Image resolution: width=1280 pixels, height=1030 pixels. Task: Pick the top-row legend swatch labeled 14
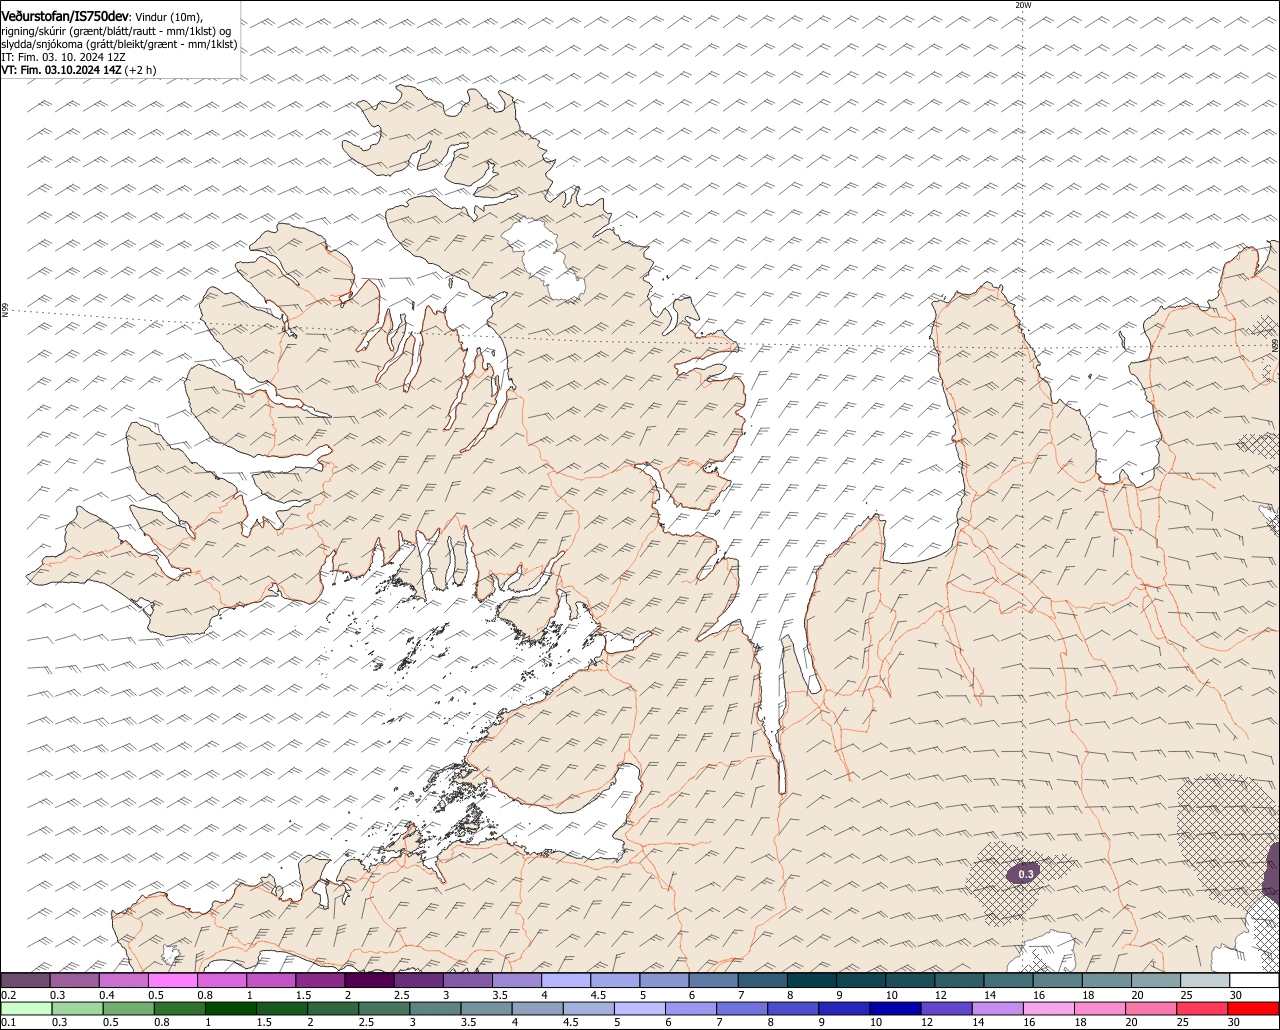coord(1008,980)
